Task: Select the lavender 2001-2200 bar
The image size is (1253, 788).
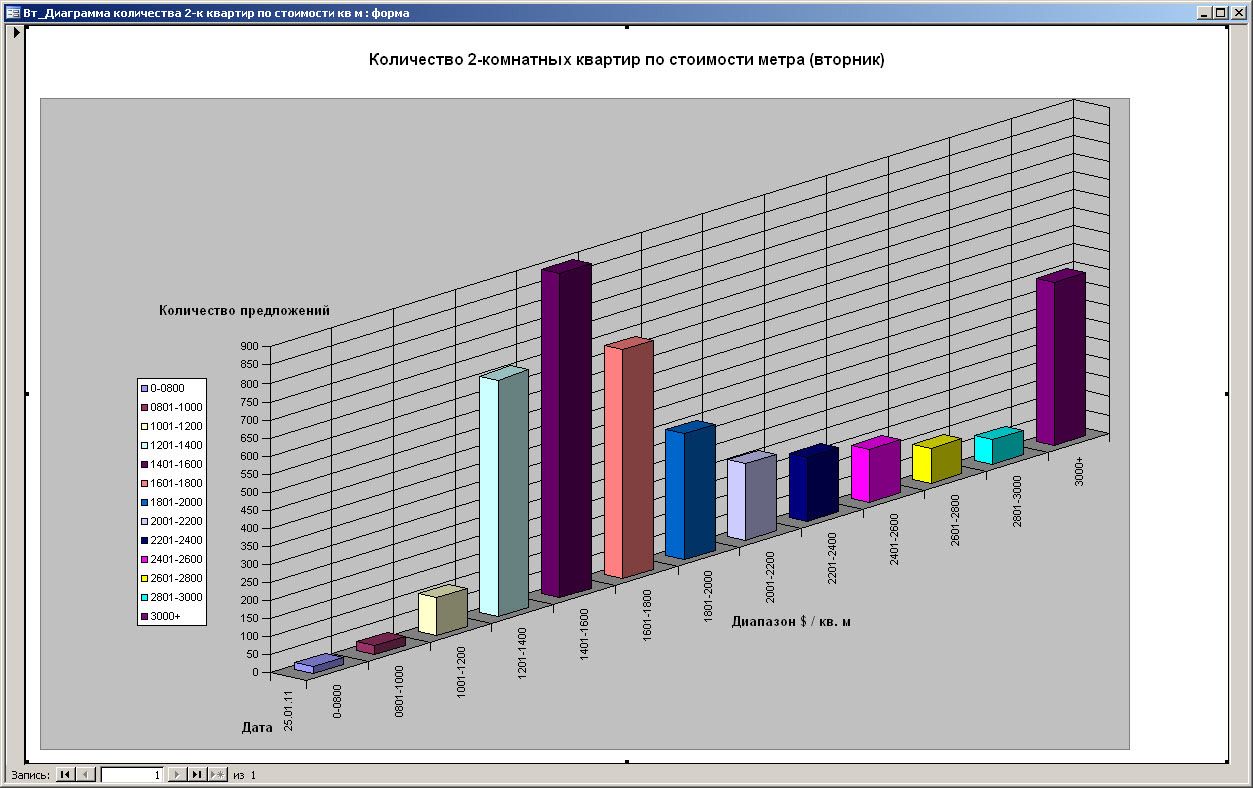Action: tap(752, 496)
